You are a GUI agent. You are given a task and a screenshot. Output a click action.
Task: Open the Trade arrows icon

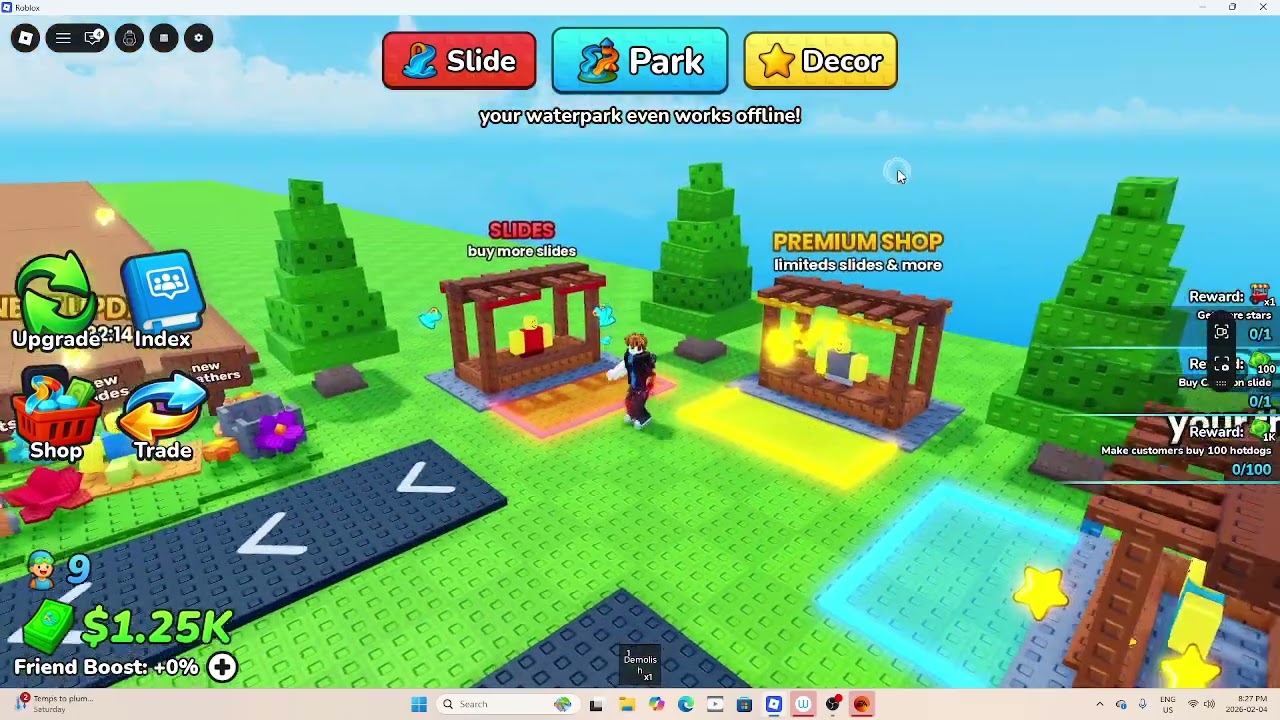(x=163, y=418)
